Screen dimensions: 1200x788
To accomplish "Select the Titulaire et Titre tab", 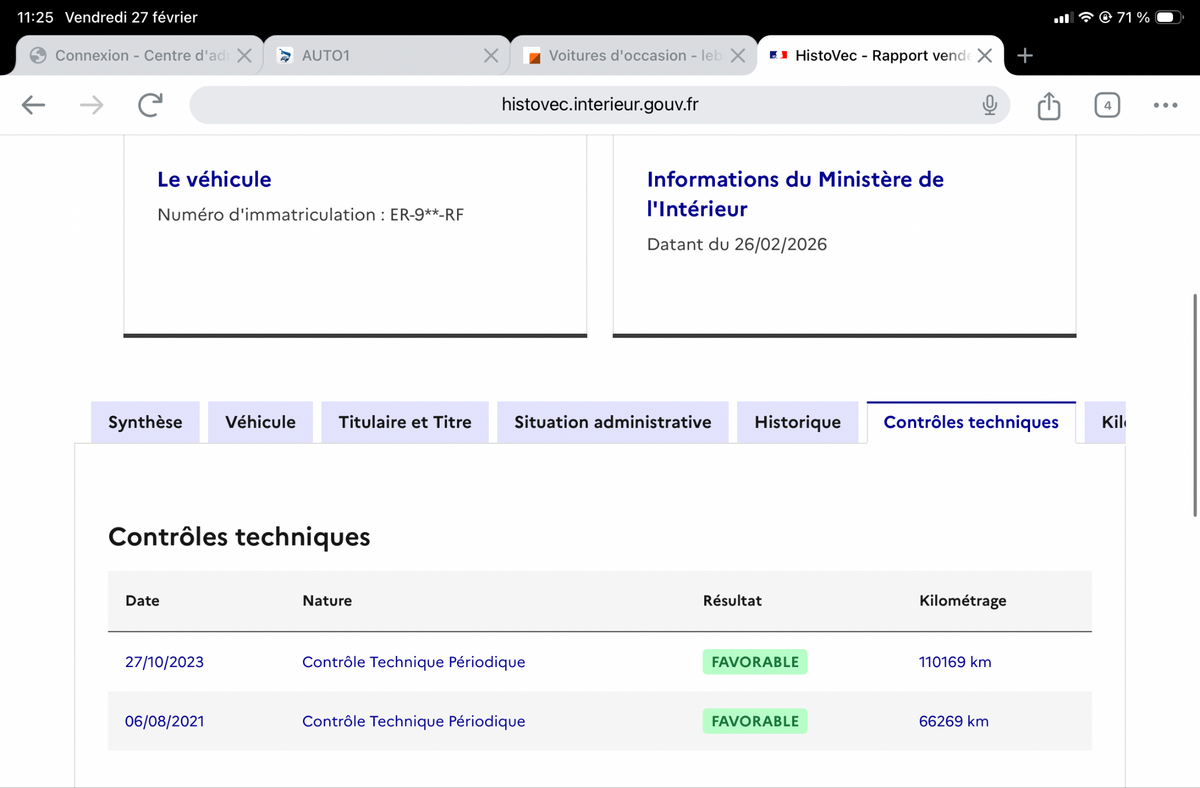I will click(x=405, y=422).
